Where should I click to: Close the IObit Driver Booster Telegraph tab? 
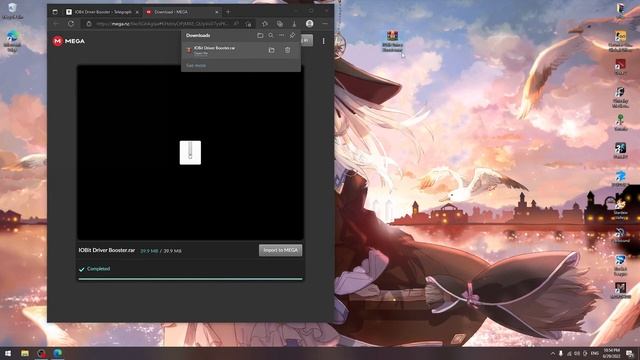(x=137, y=12)
